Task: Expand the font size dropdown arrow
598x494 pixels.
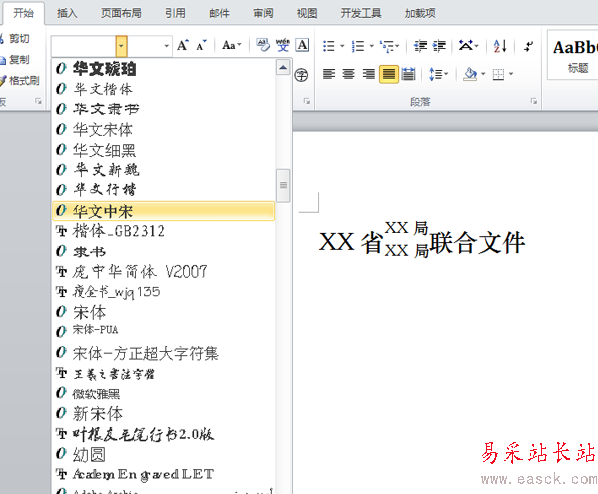Action: click(x=166, y=46)
